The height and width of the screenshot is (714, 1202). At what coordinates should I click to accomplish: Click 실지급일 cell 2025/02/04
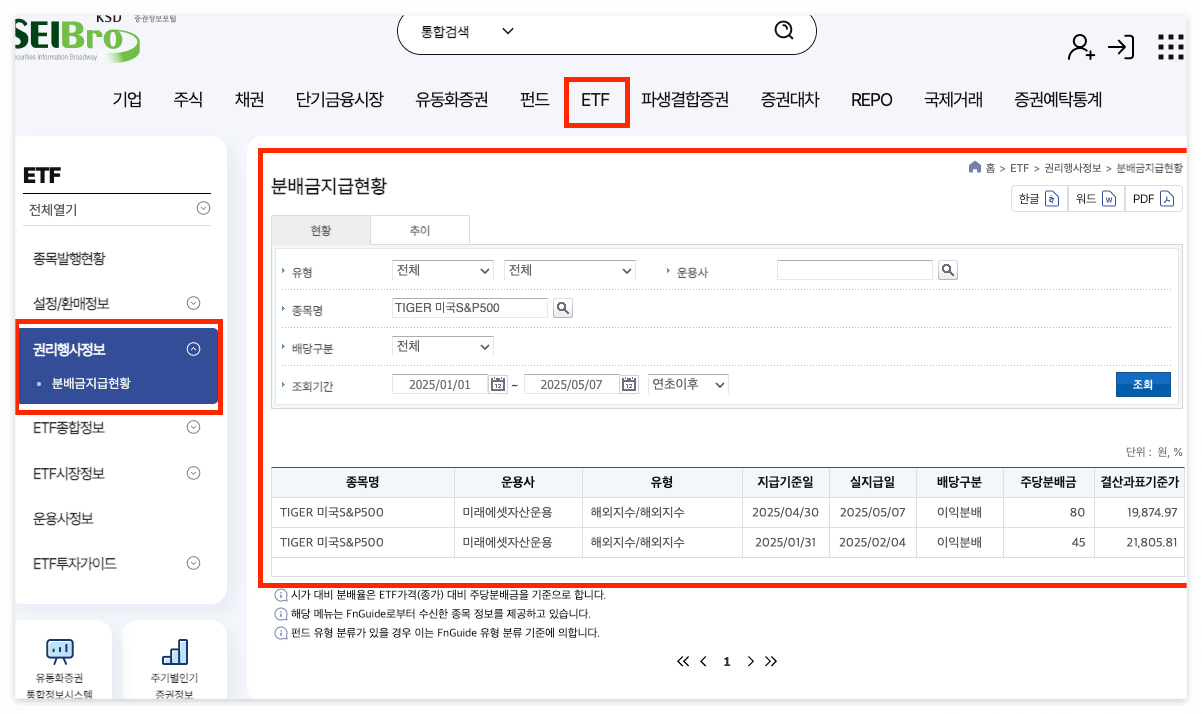click(x=872, y=542)
